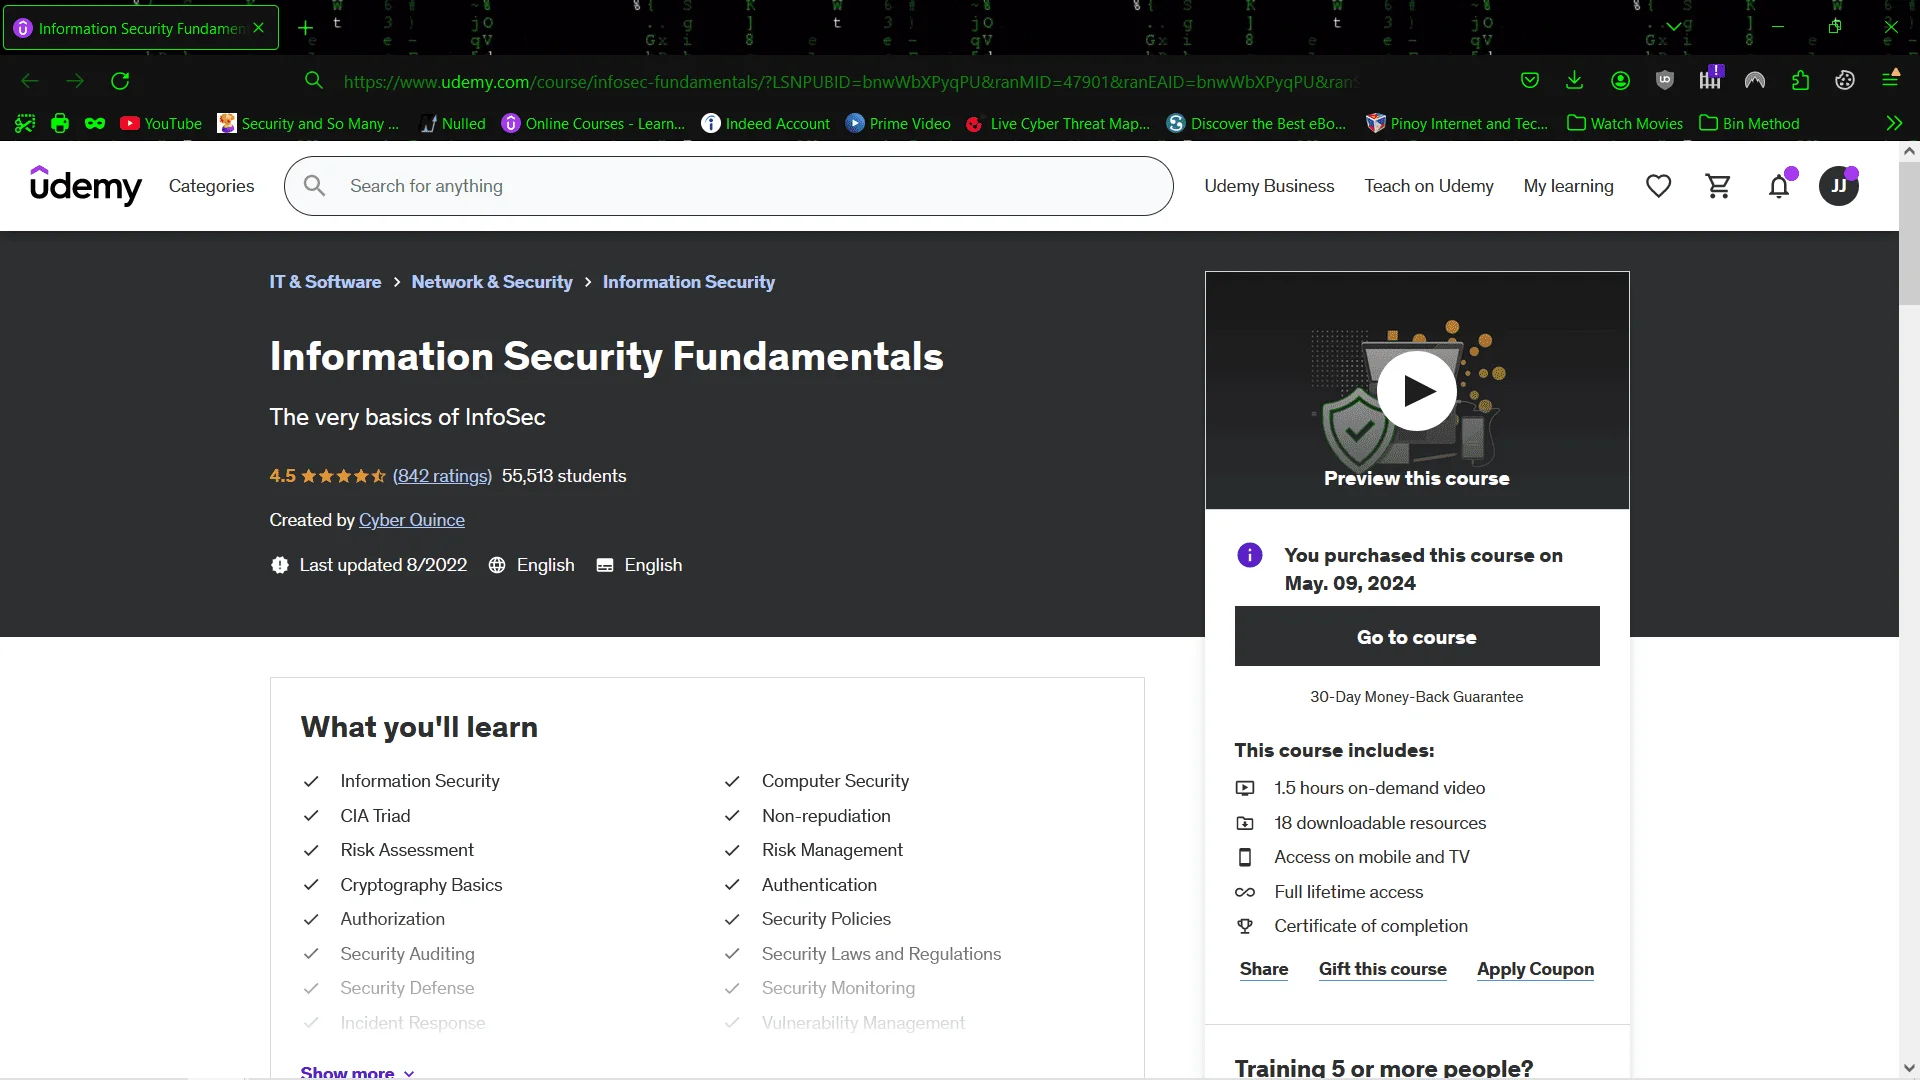Image resolution: width=1920 pixels, height=1080 pixels.
Task: Click the page vertical scrollbar thumb
Action: 1909,235
